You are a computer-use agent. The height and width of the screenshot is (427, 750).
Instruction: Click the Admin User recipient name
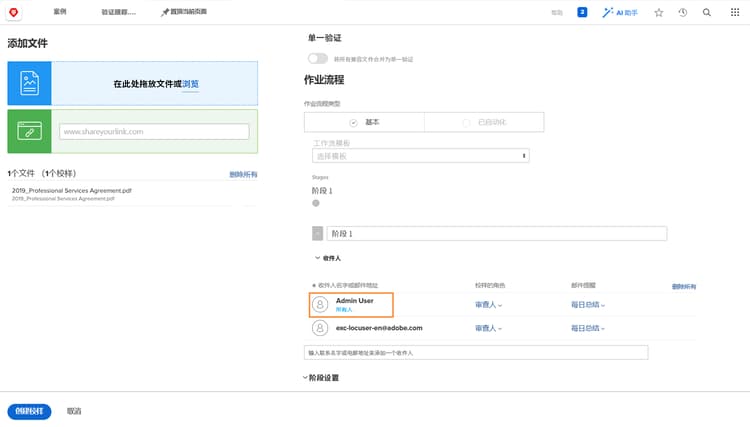click(354, 301)
